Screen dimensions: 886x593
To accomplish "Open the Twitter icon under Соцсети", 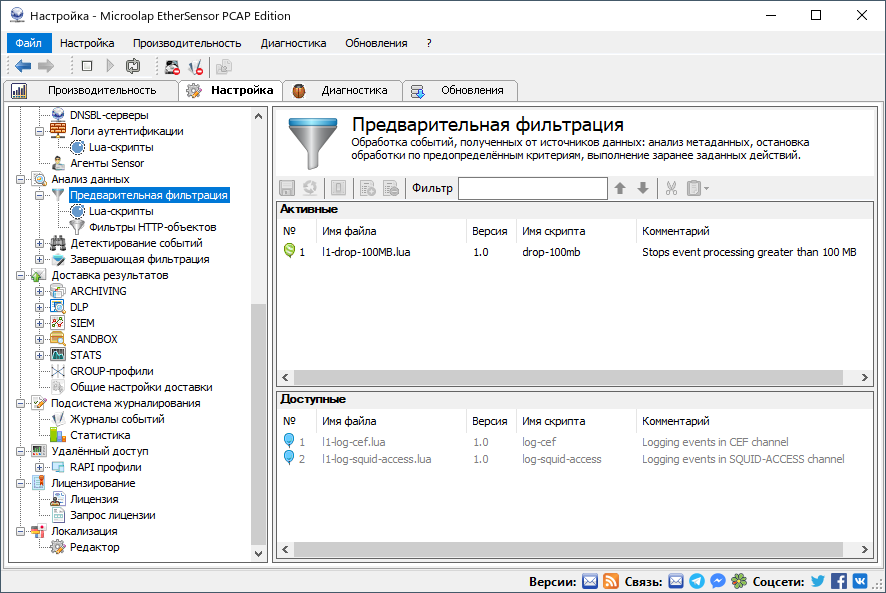I will point(817,580).
